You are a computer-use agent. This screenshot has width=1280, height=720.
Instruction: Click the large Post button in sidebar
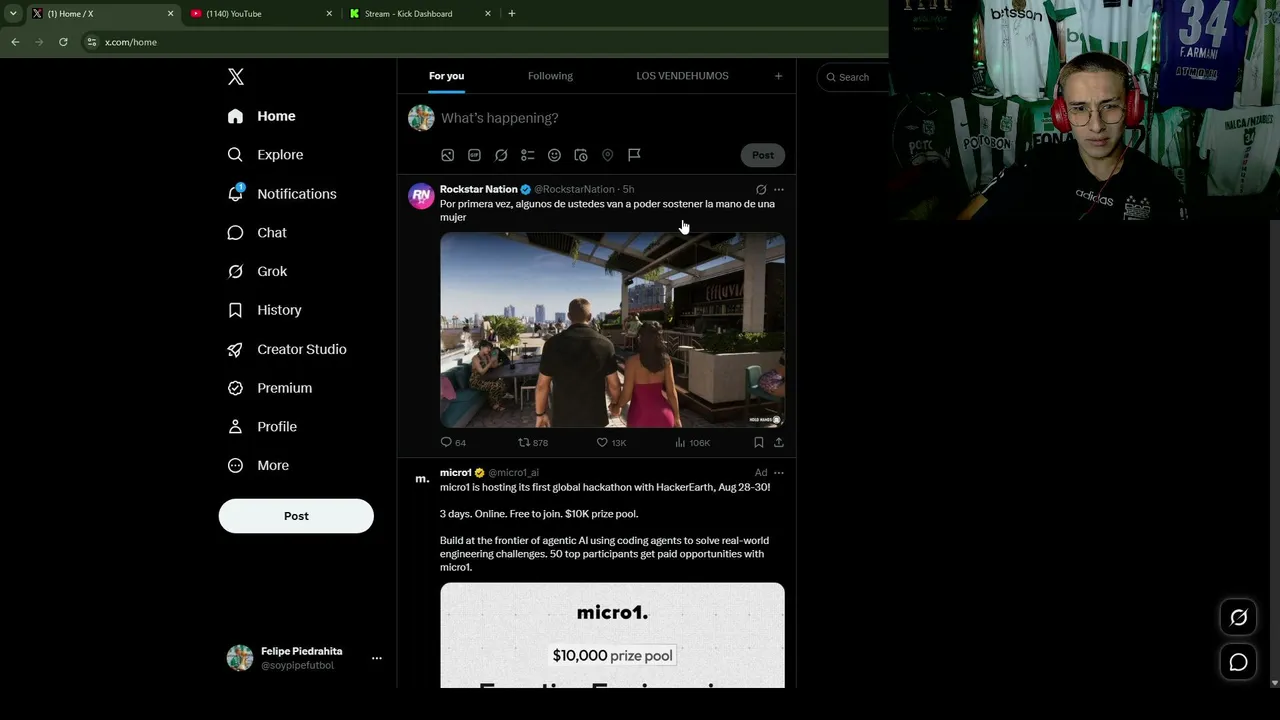pyautogui.click(x=296, y=516)
